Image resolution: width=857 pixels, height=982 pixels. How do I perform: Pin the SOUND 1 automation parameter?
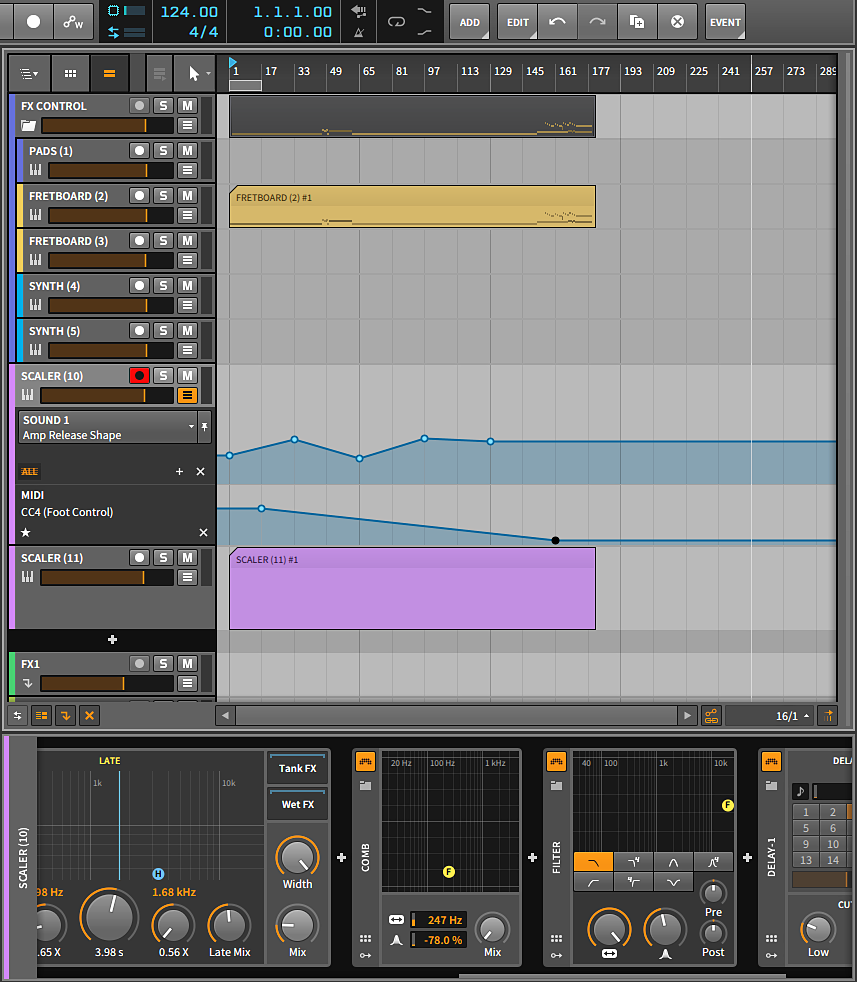204,427
